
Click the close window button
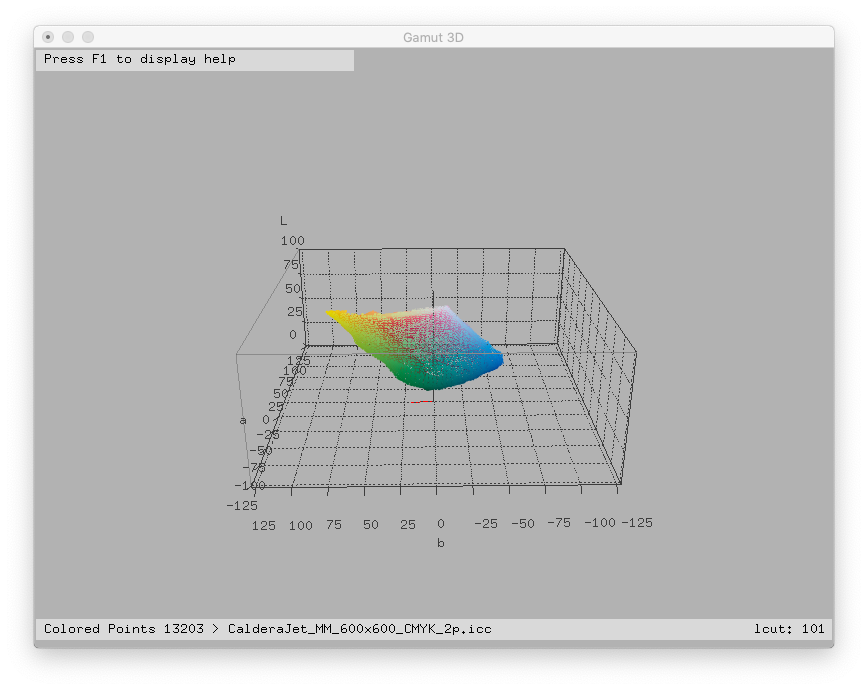click(x=48, y=37)
